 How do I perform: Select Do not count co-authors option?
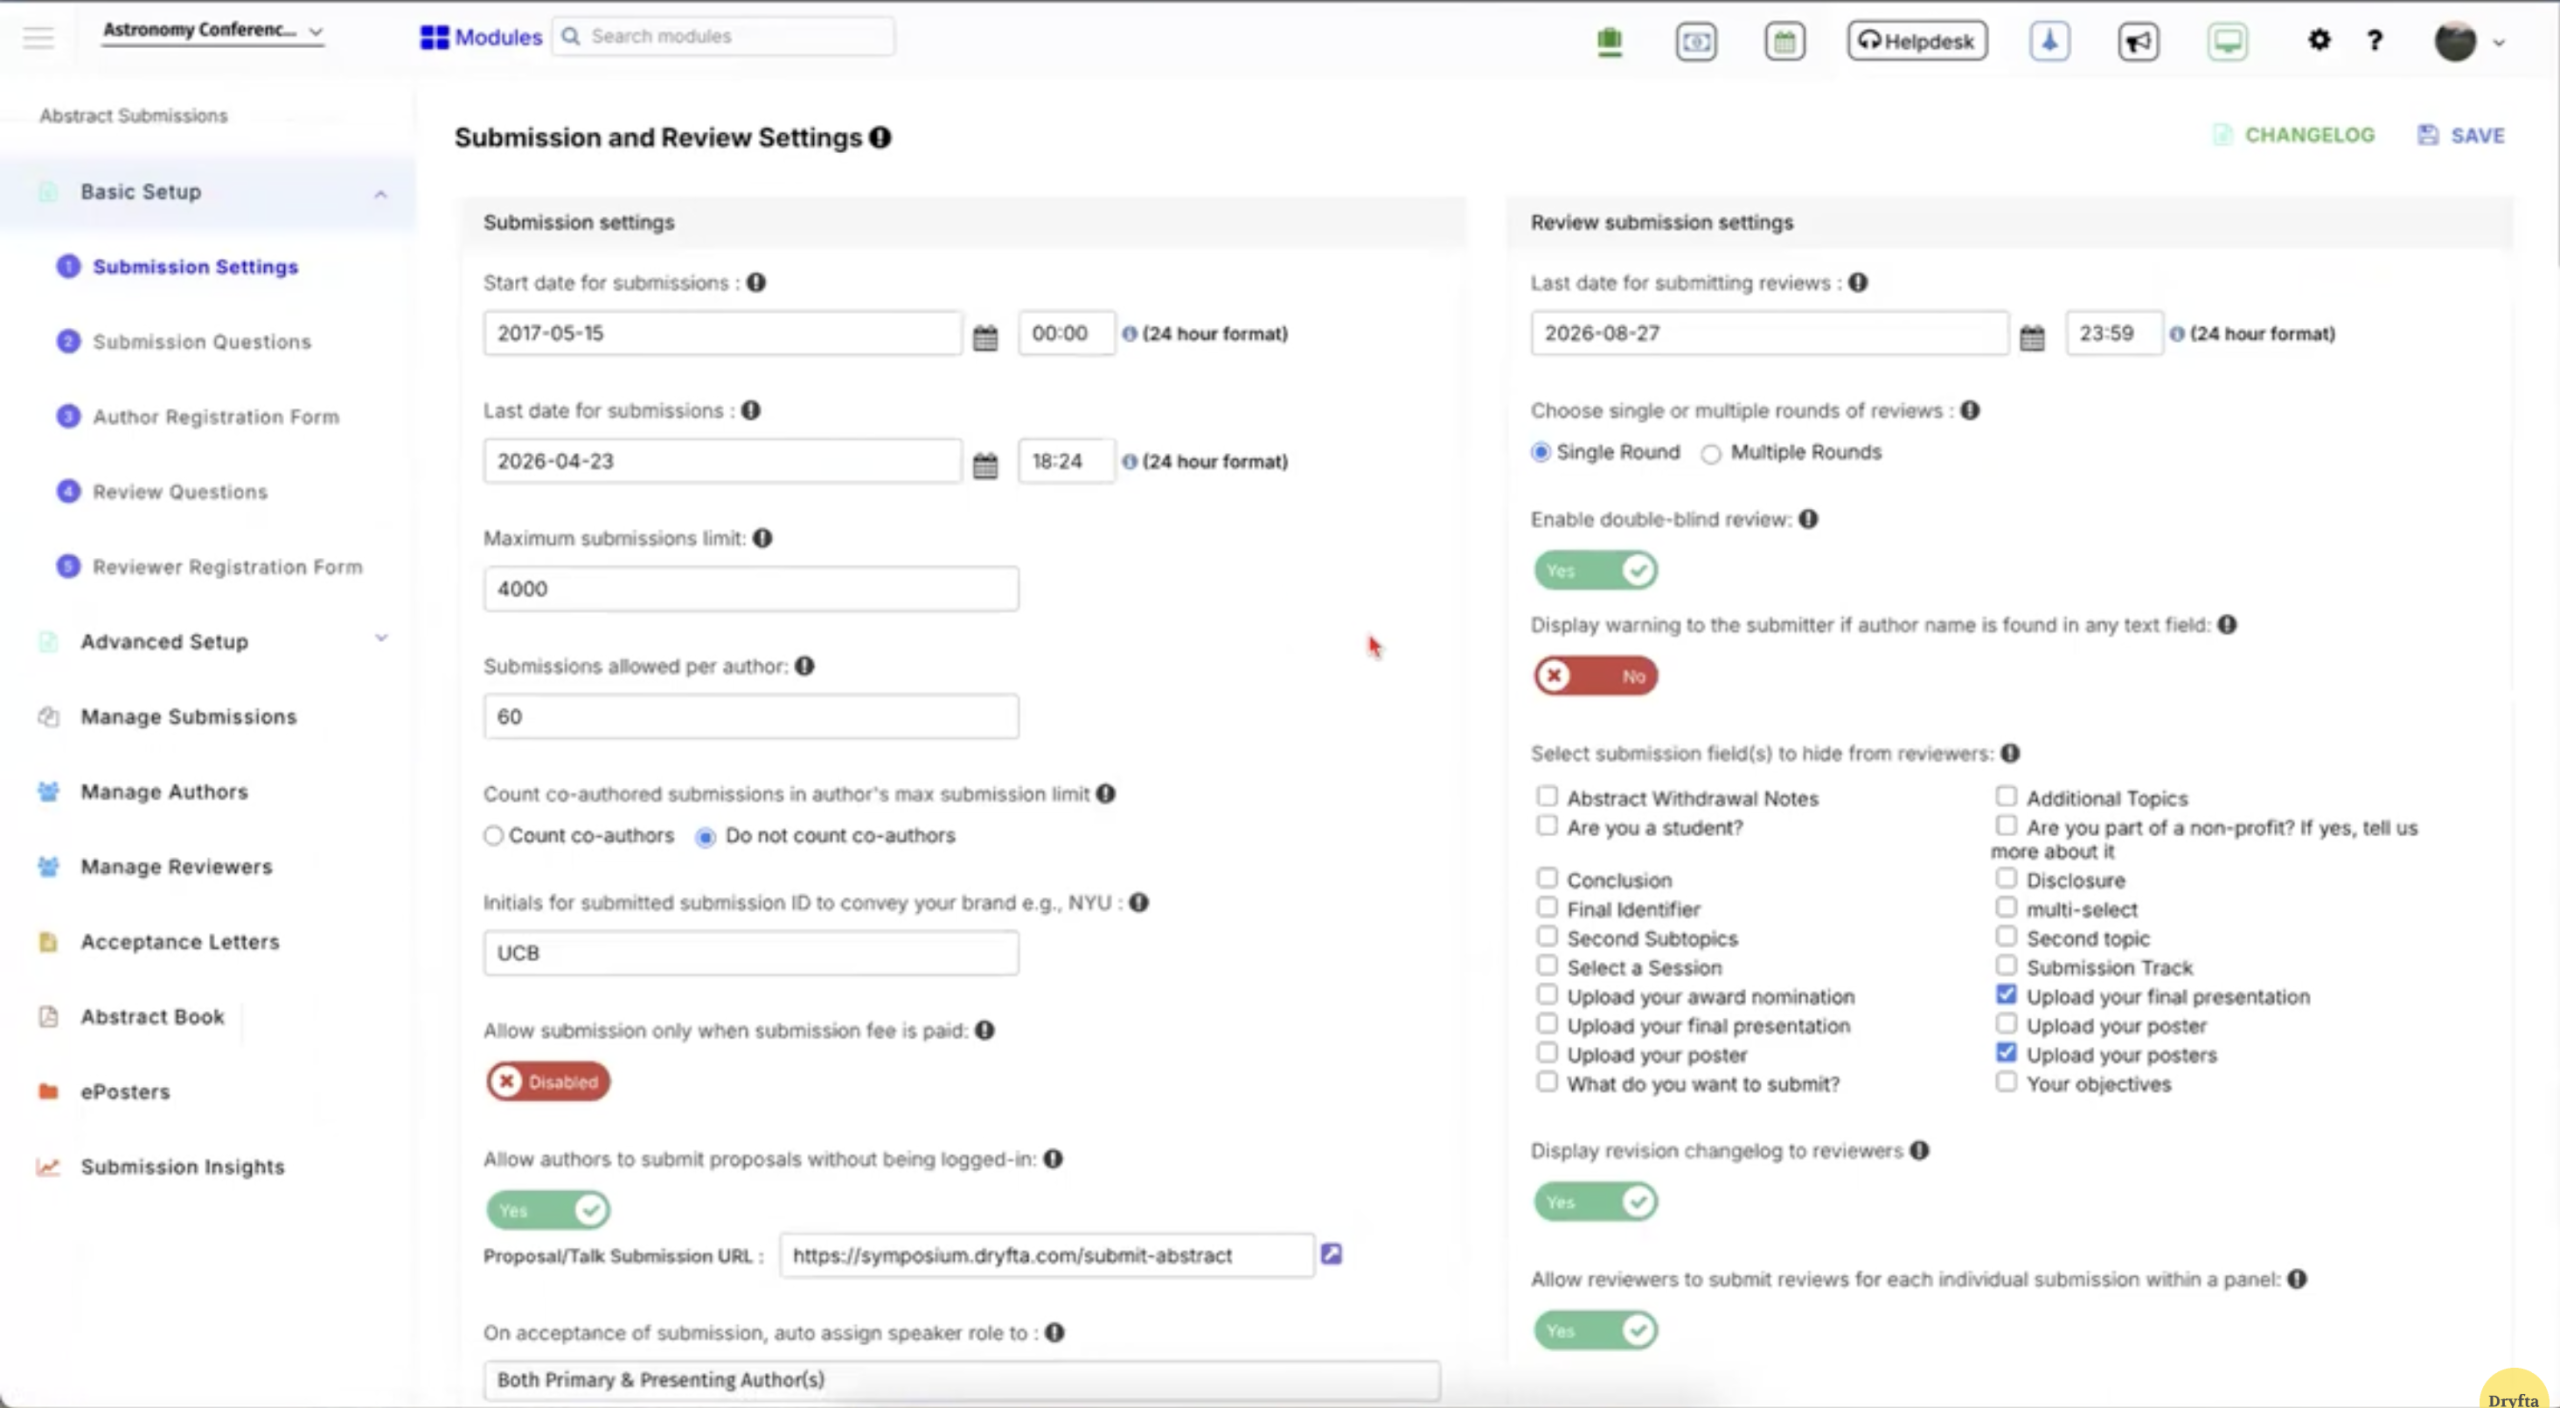(706, 837)
